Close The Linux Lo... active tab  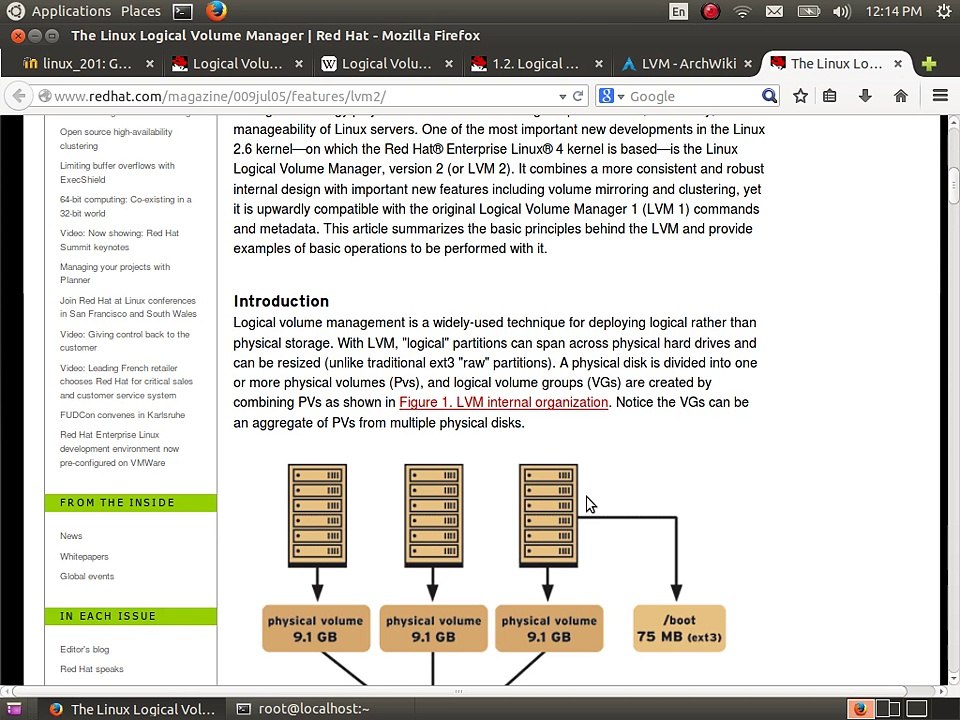click(x=898, y=64)
